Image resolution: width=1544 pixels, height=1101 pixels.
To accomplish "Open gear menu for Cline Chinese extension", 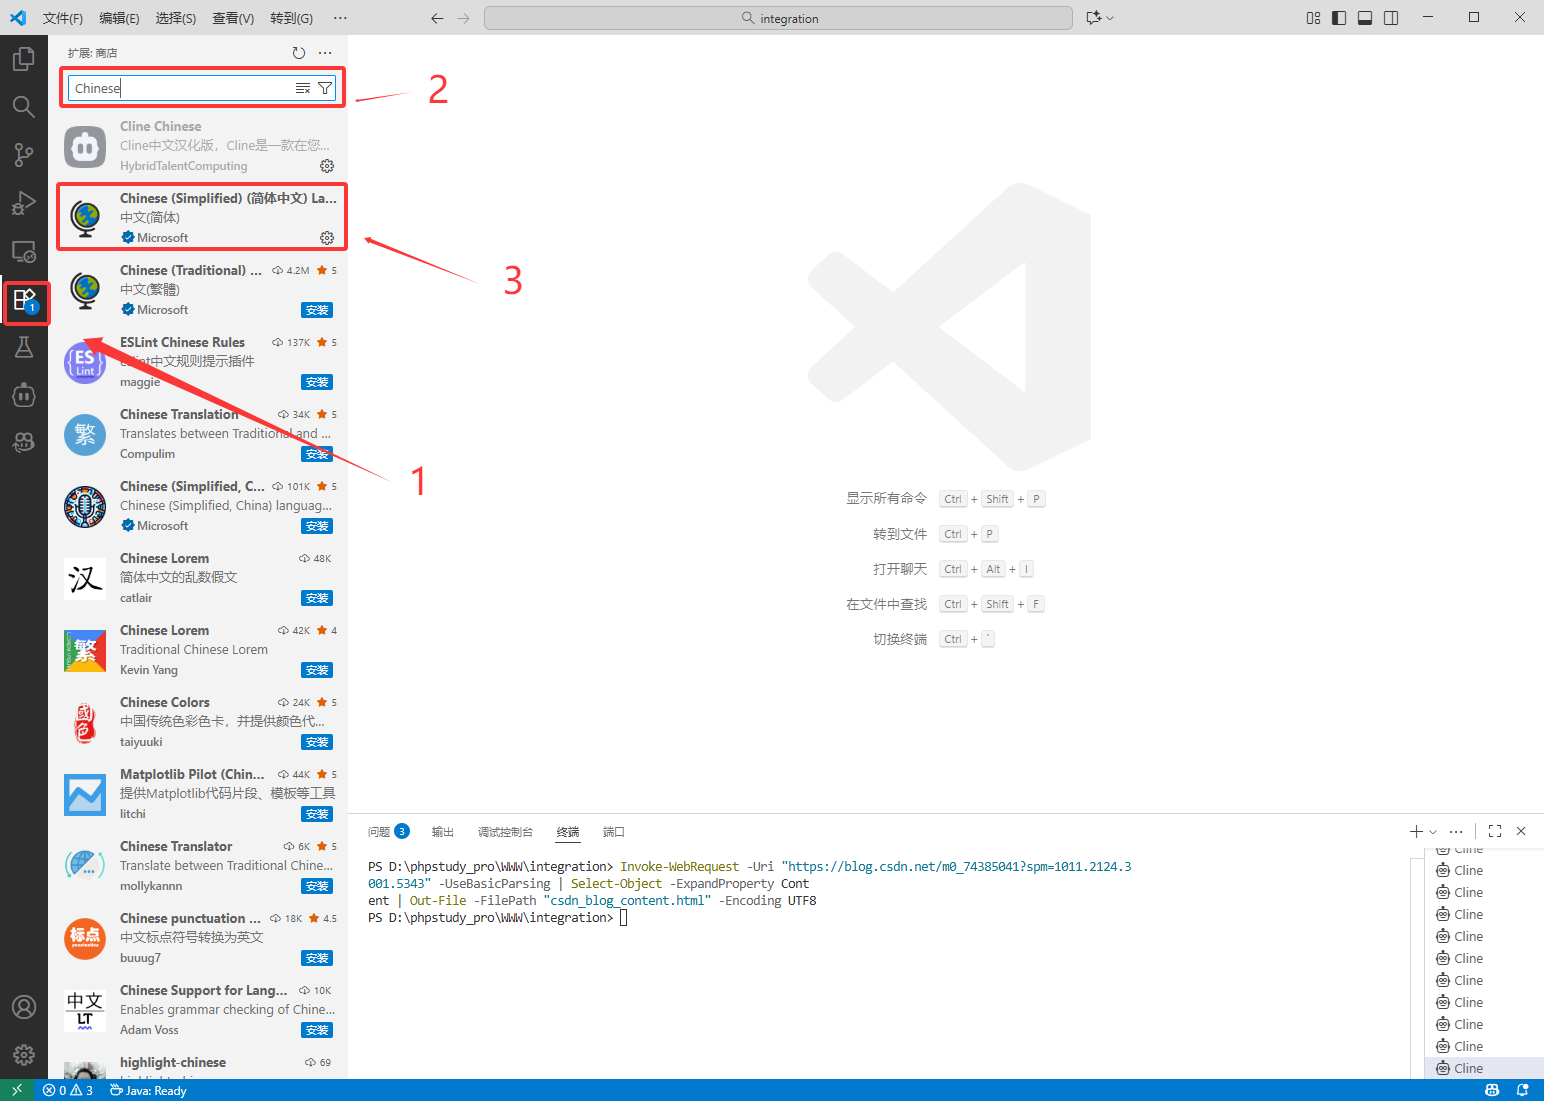I will coord(327,166).
